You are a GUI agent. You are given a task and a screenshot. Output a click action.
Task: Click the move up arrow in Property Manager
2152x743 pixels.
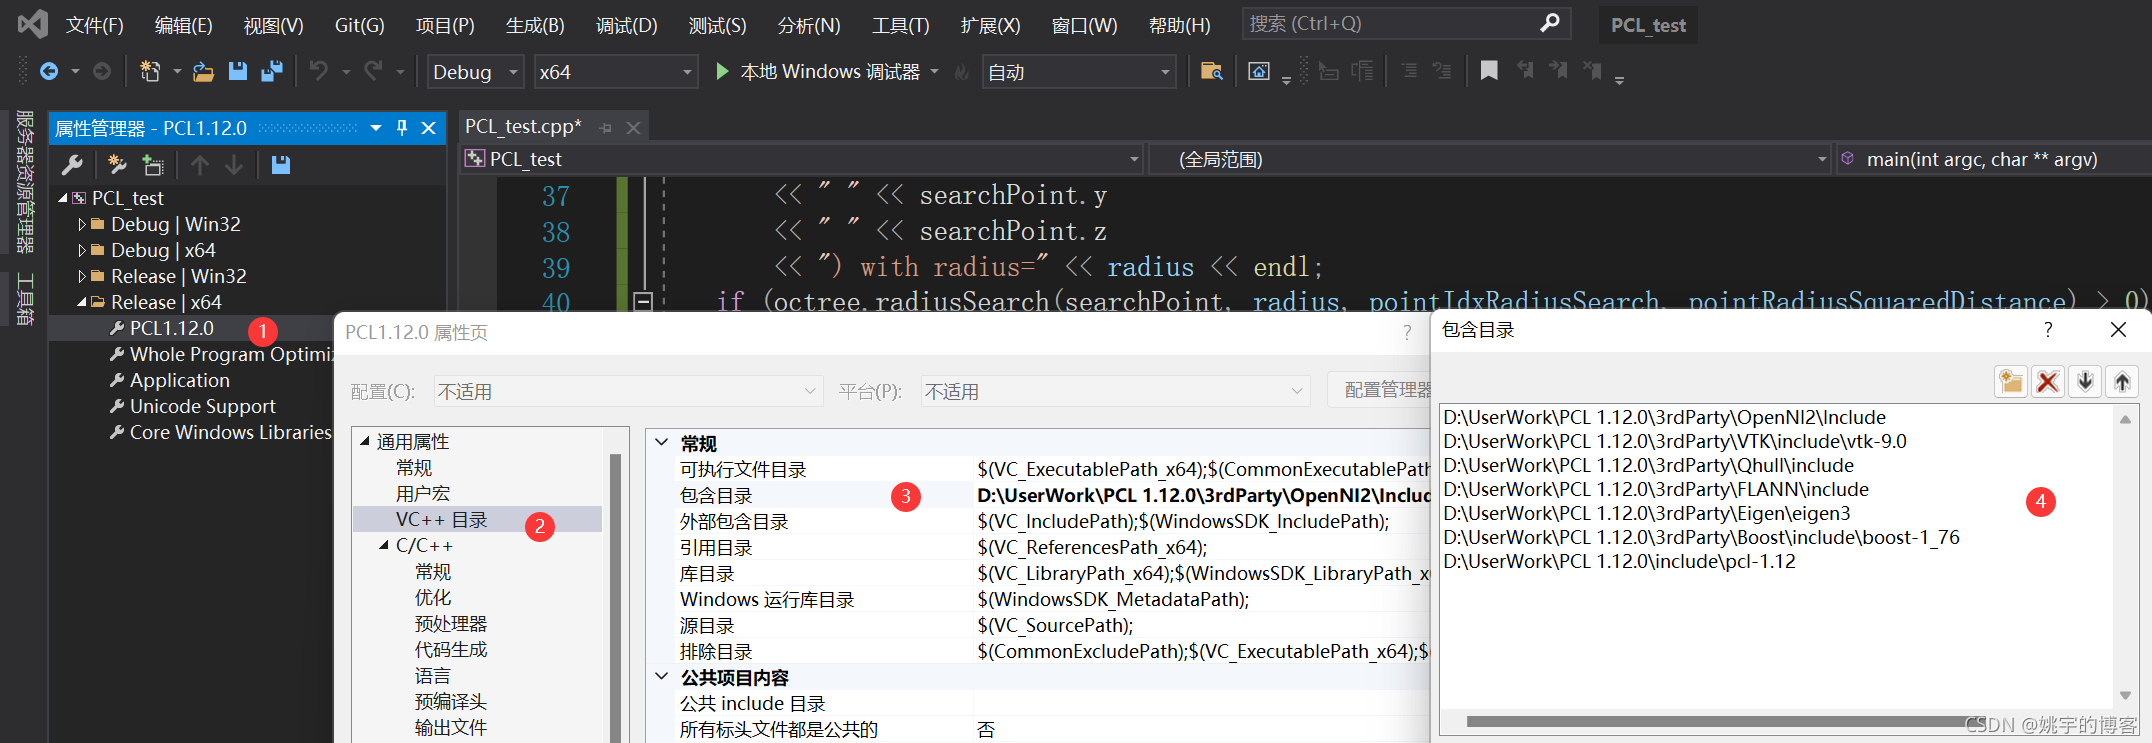pyautogui.click(x=200, y=165)
